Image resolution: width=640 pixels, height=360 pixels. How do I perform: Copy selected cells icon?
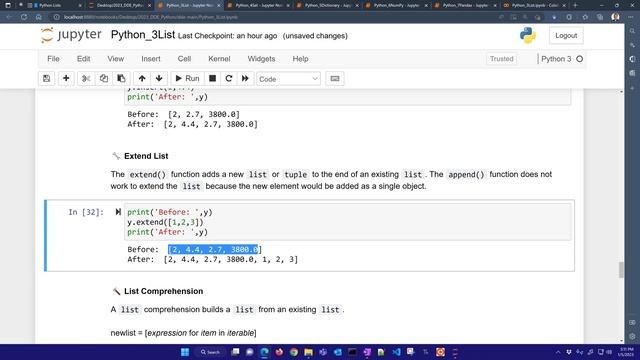click(x=104, y=78)
